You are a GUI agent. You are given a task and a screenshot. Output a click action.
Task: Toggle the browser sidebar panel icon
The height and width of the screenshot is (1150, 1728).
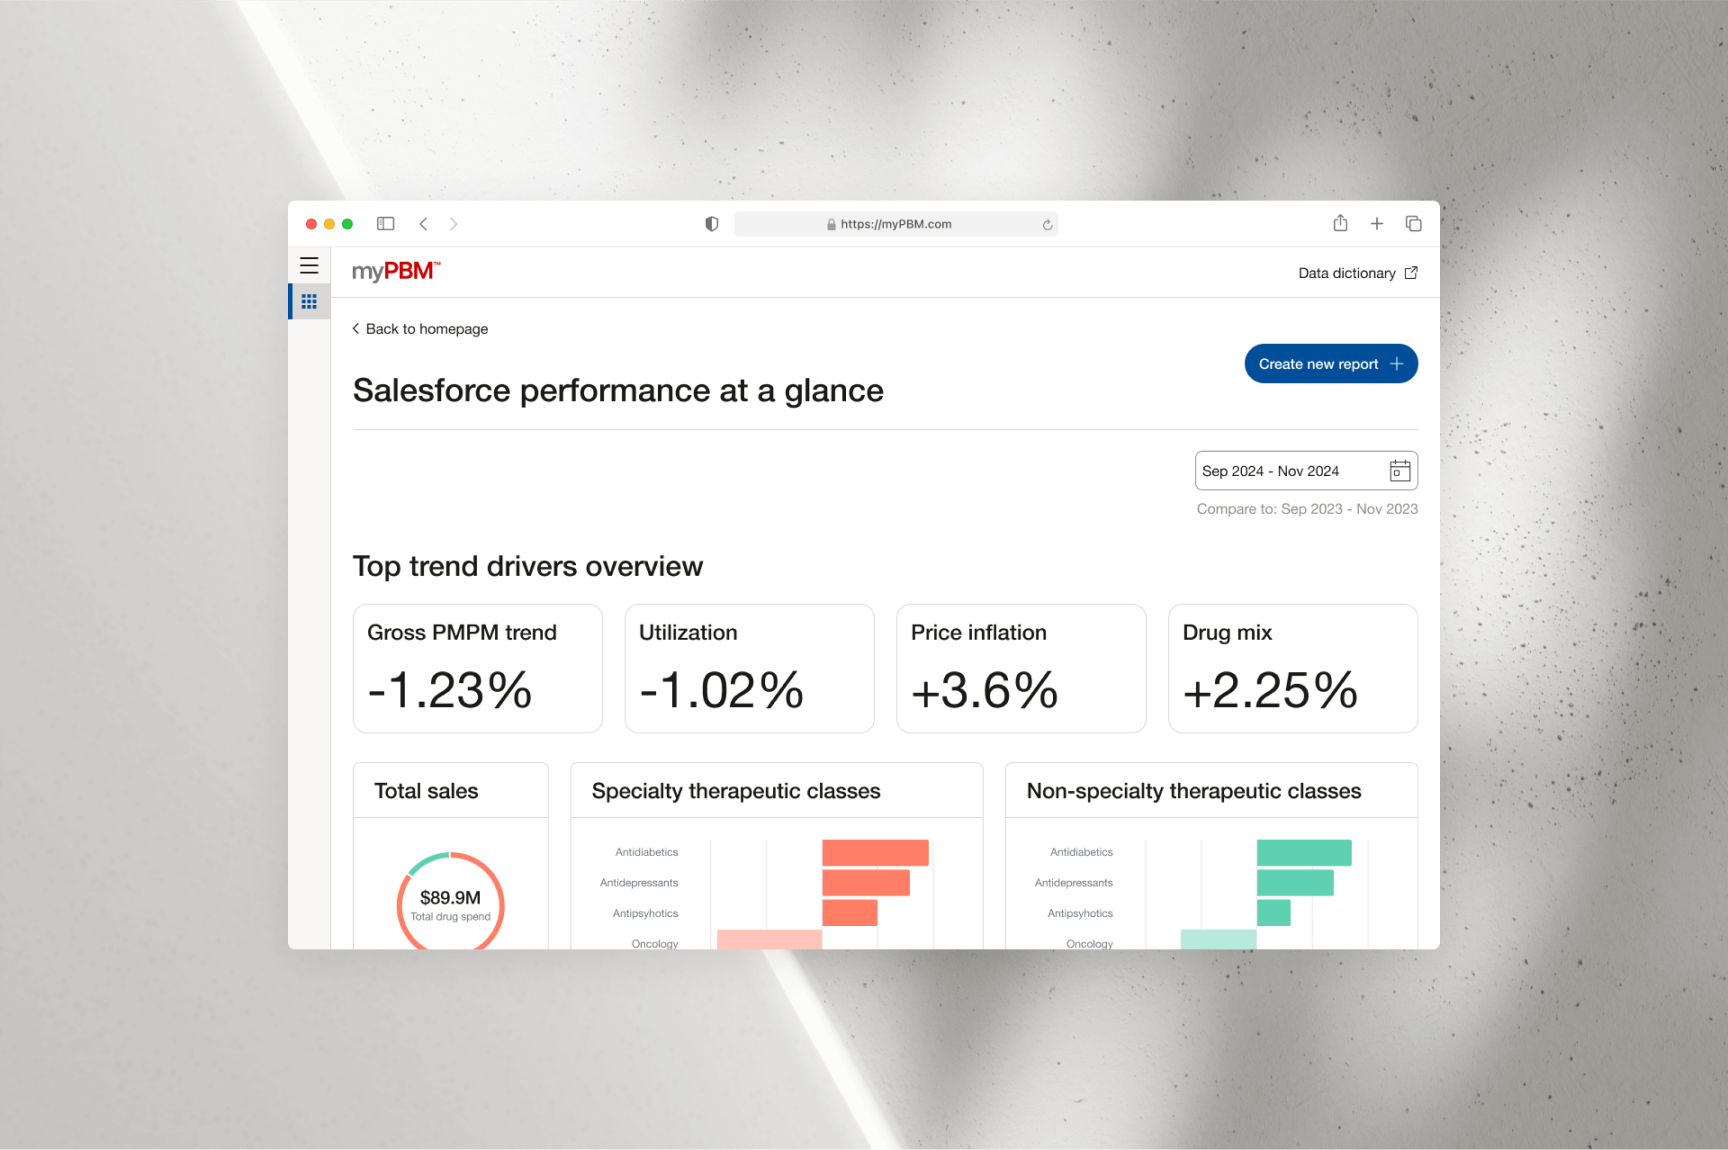pyautogui.click(x=385, y=224)
